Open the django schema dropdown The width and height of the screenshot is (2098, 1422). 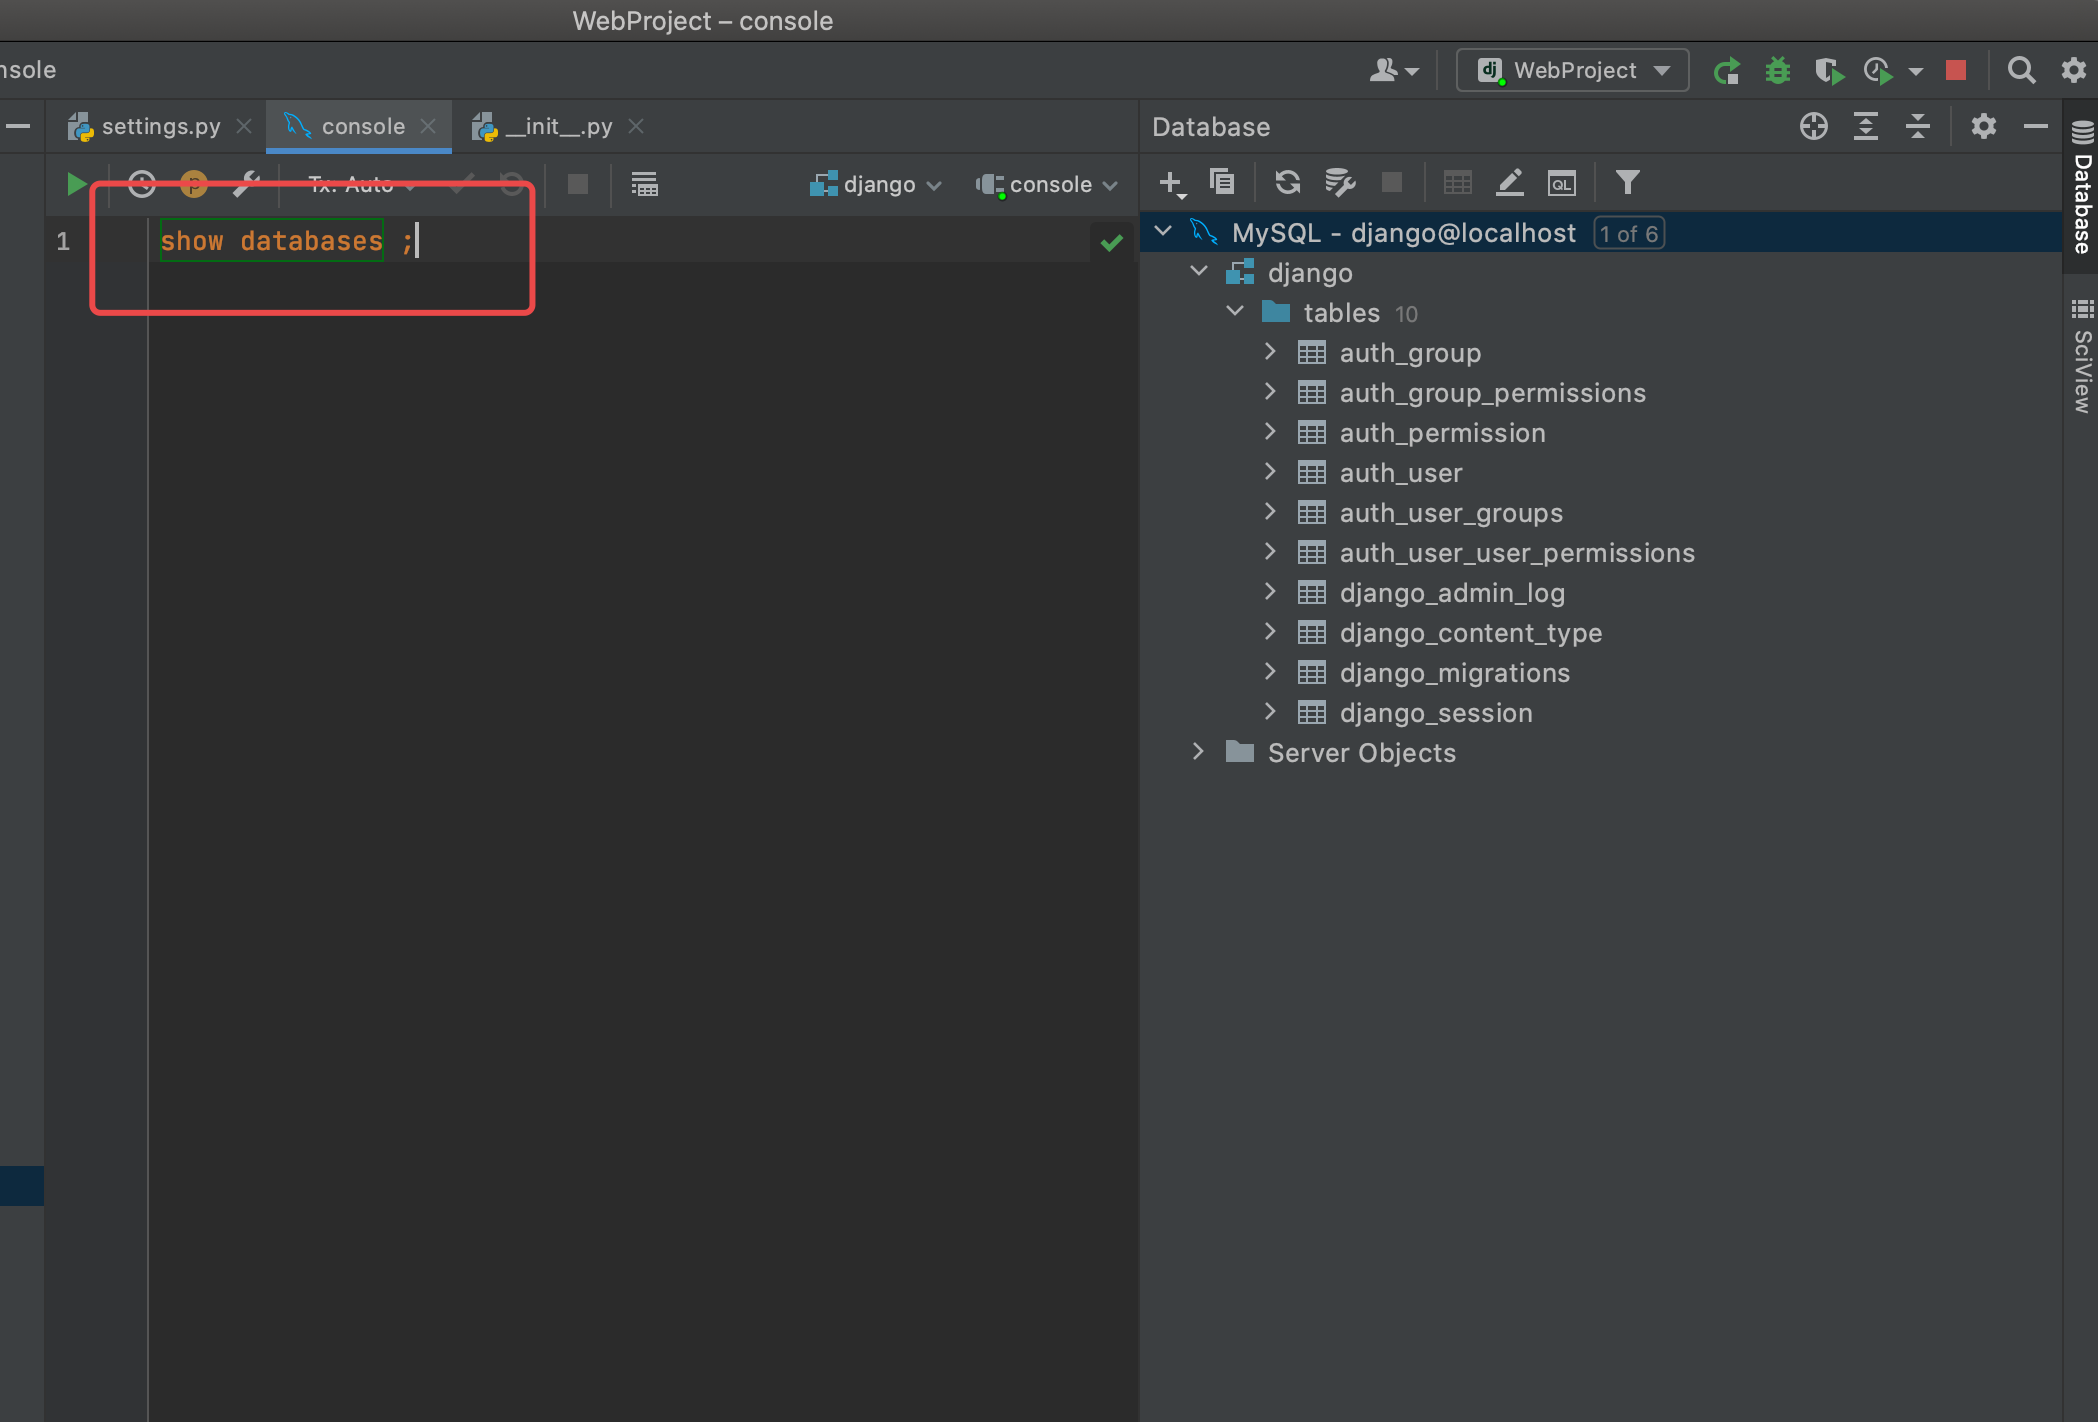point(876,184)
